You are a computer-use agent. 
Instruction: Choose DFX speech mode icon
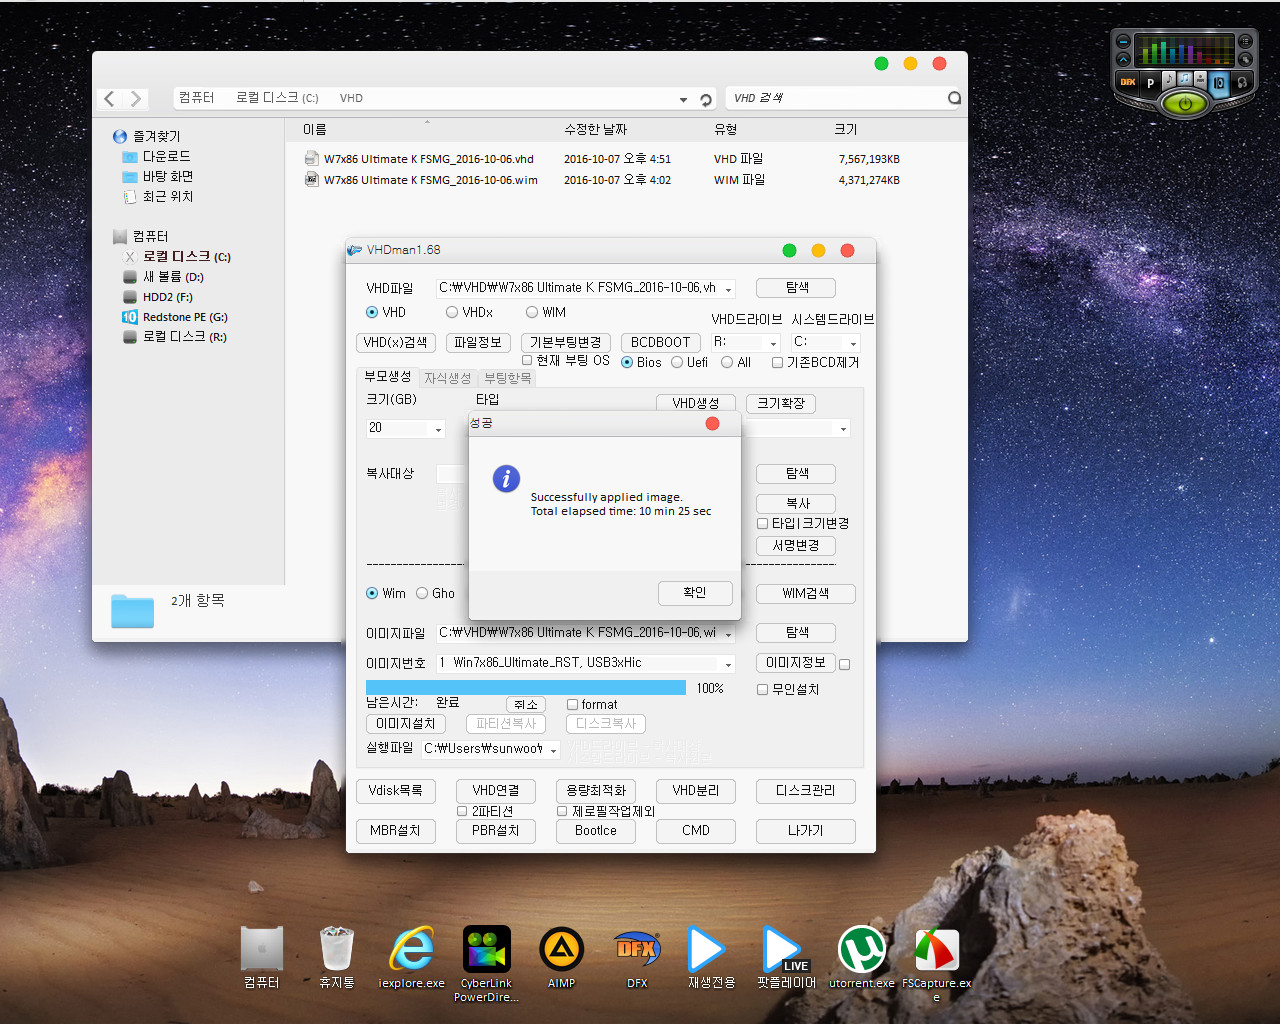pos(1200,81)
